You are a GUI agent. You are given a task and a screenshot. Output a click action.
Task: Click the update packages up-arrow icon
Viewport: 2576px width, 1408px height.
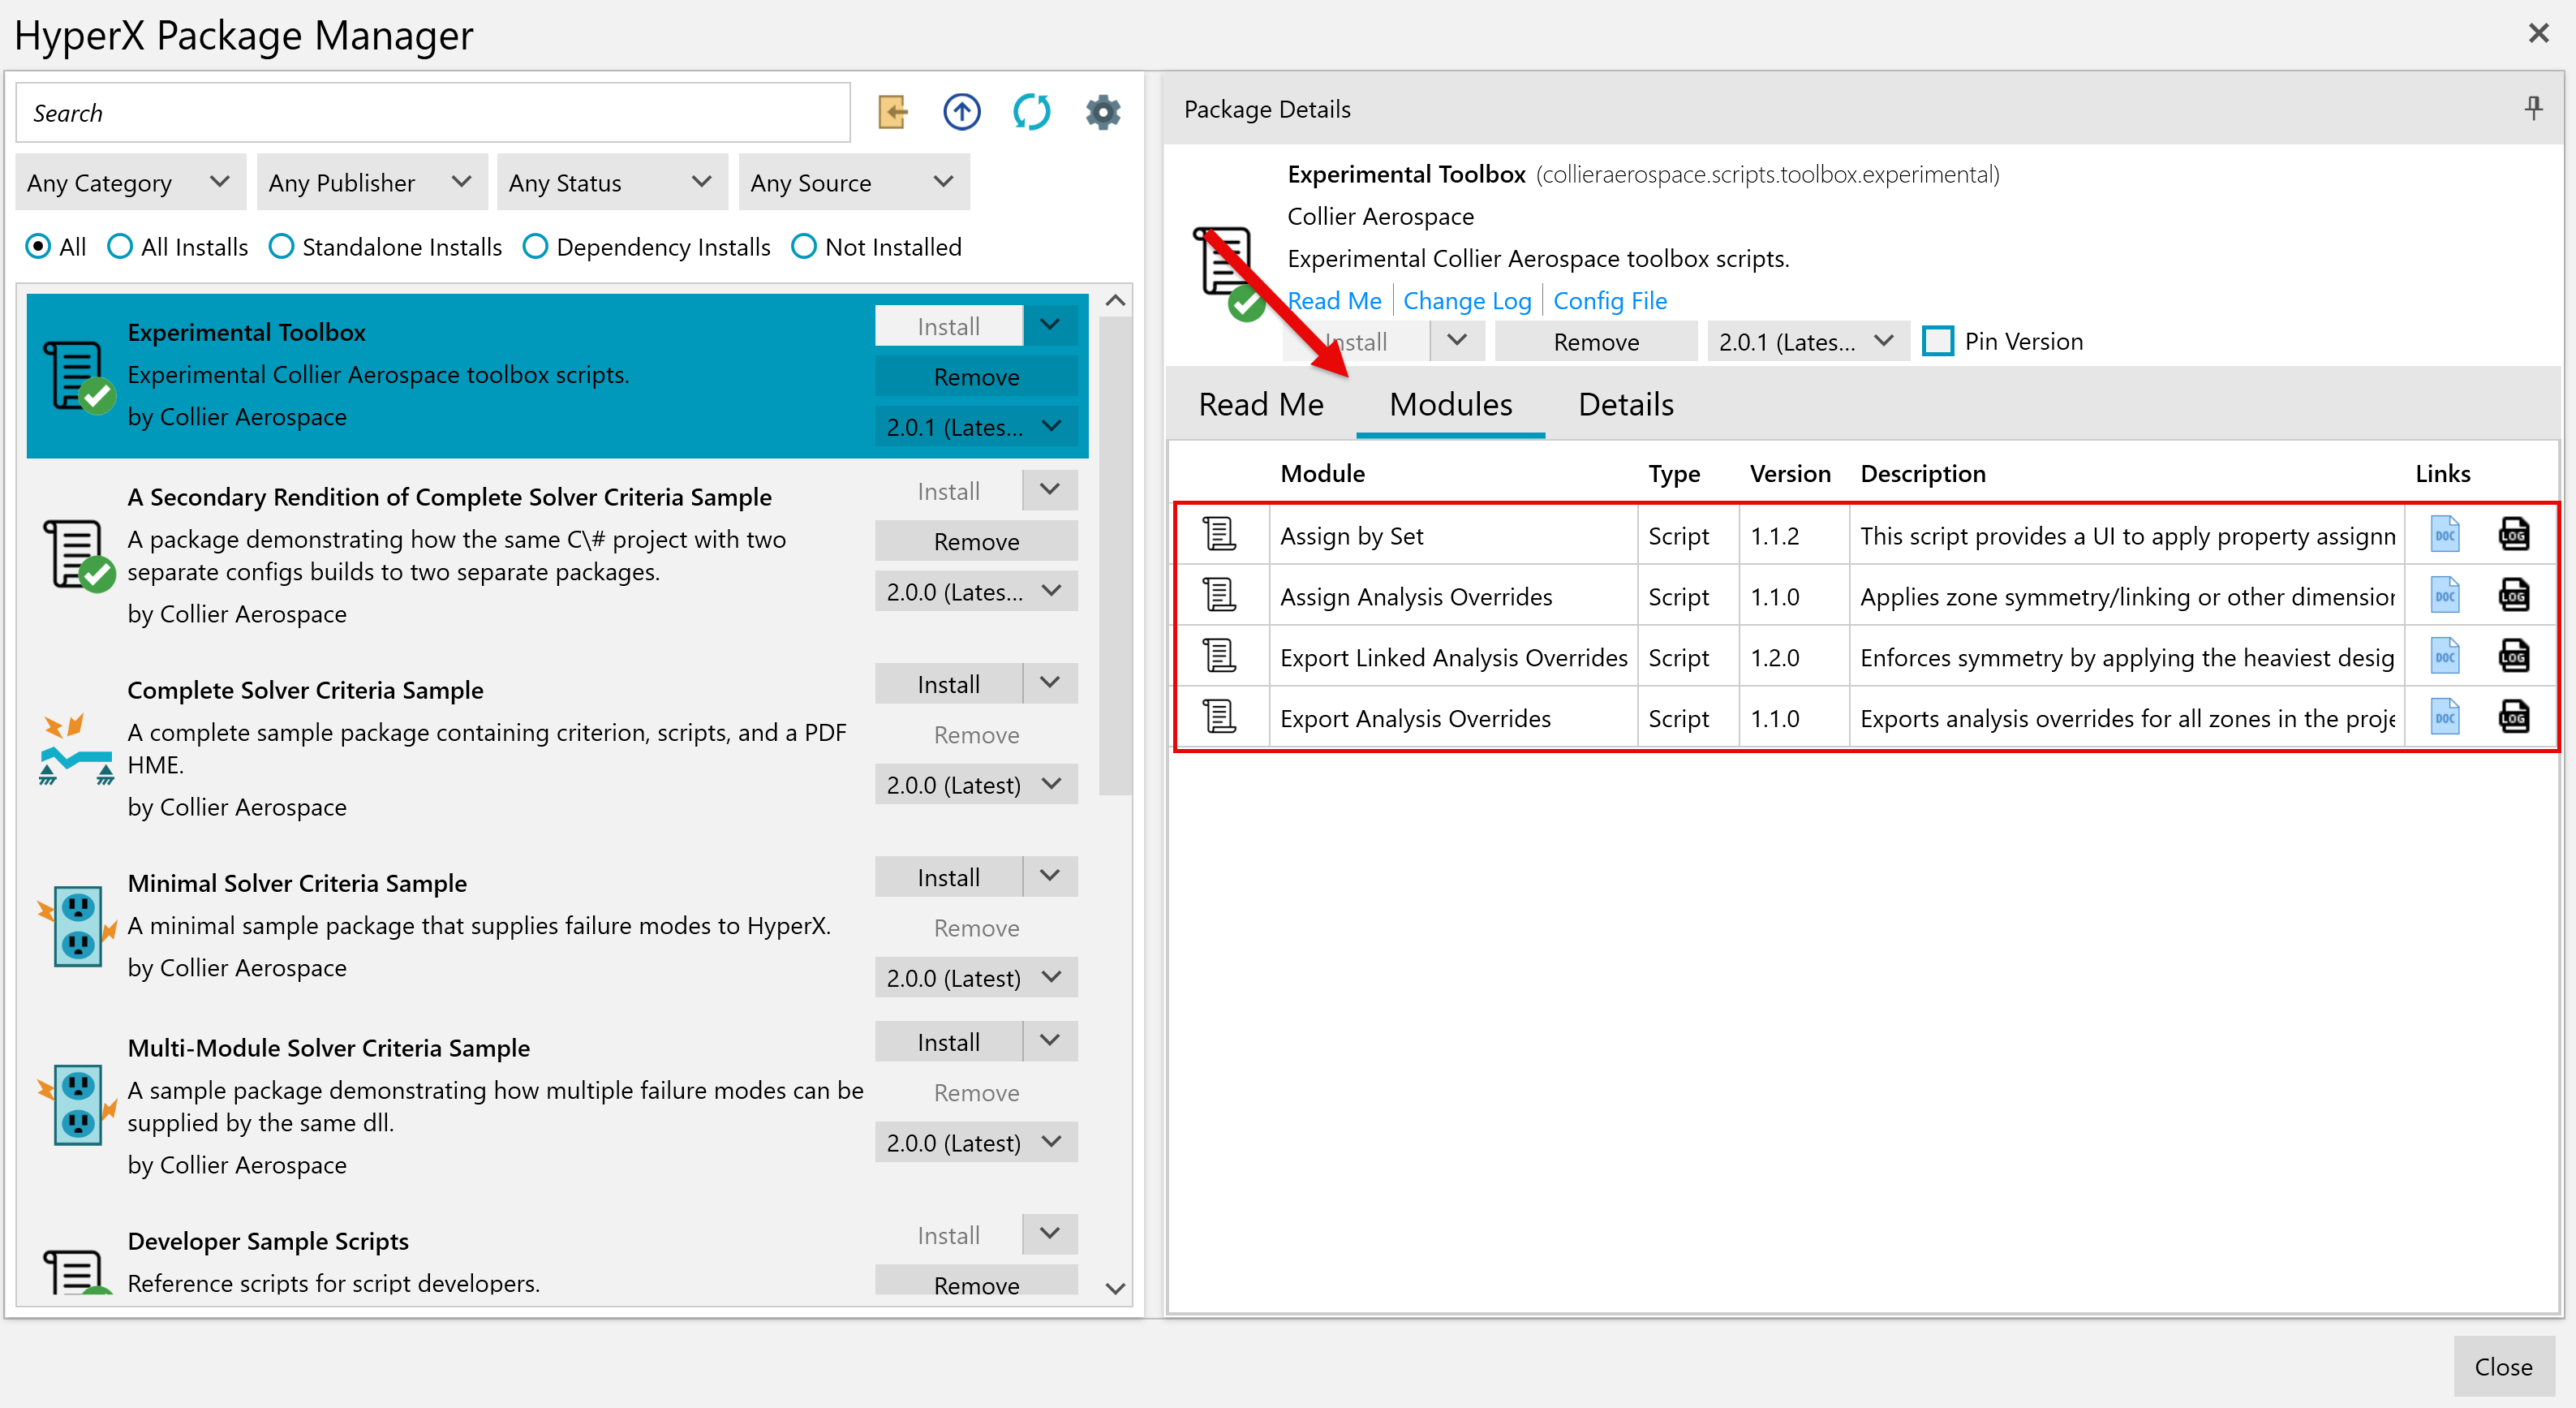tap(962, 112)
